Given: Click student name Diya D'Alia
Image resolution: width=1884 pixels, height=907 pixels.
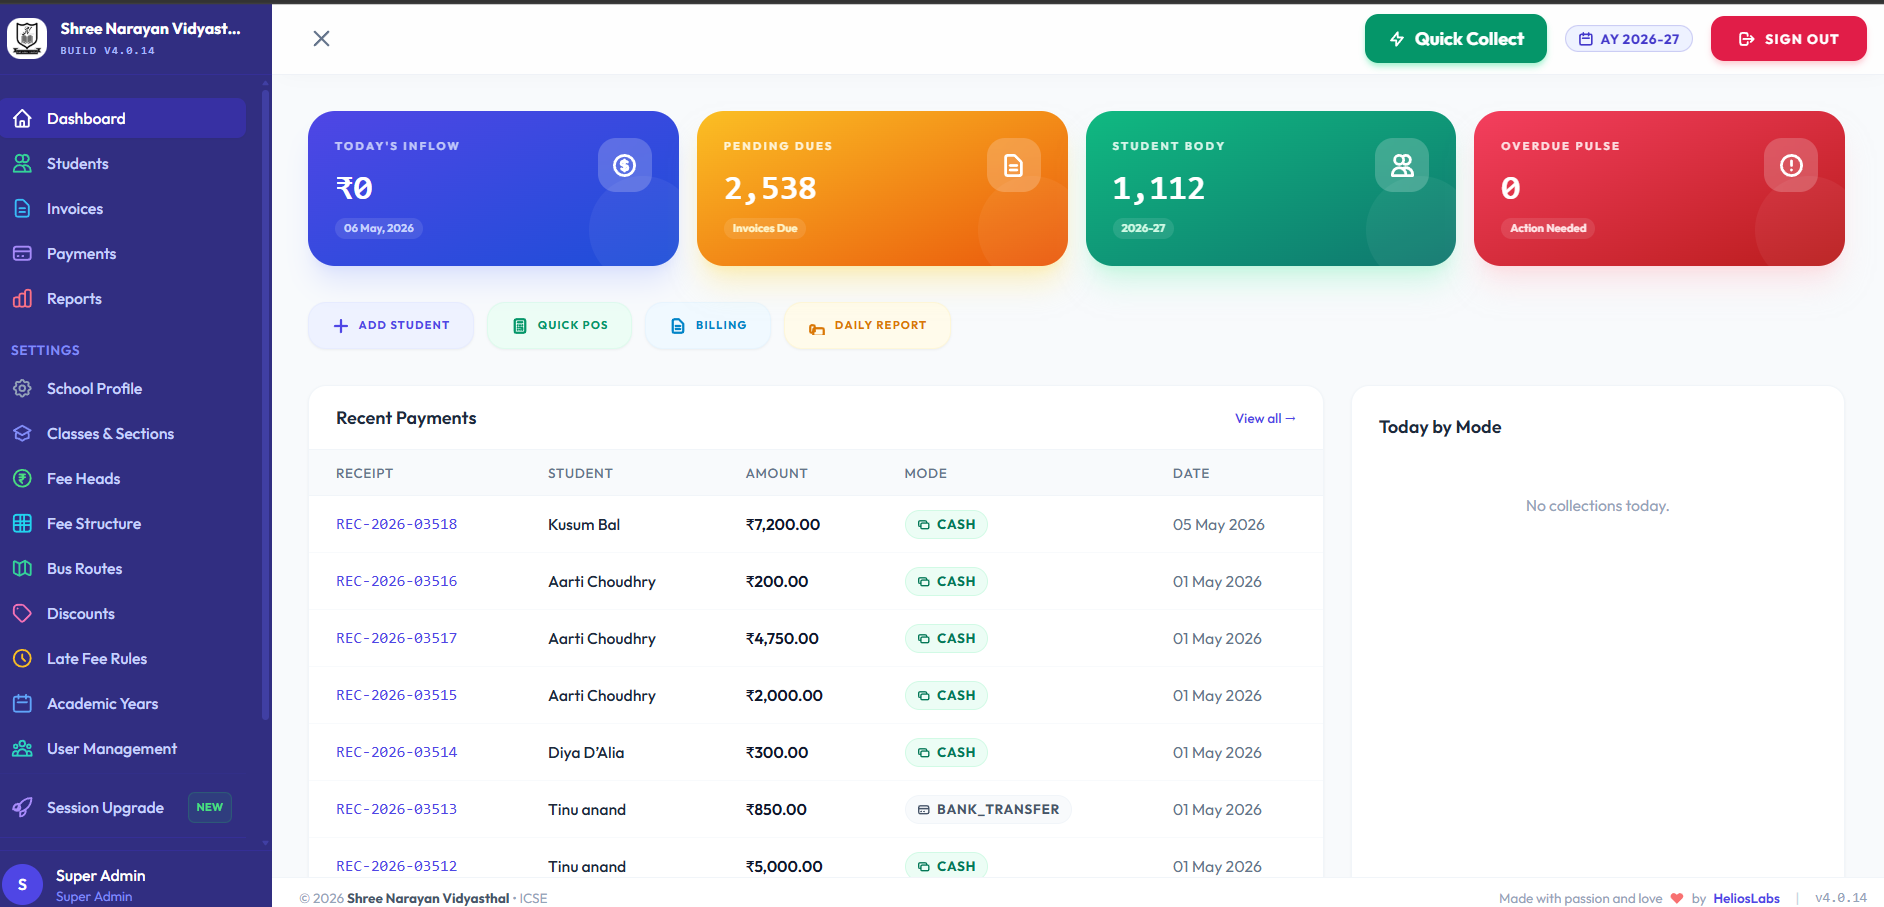Looking at the screenshot, I should 586,753.
